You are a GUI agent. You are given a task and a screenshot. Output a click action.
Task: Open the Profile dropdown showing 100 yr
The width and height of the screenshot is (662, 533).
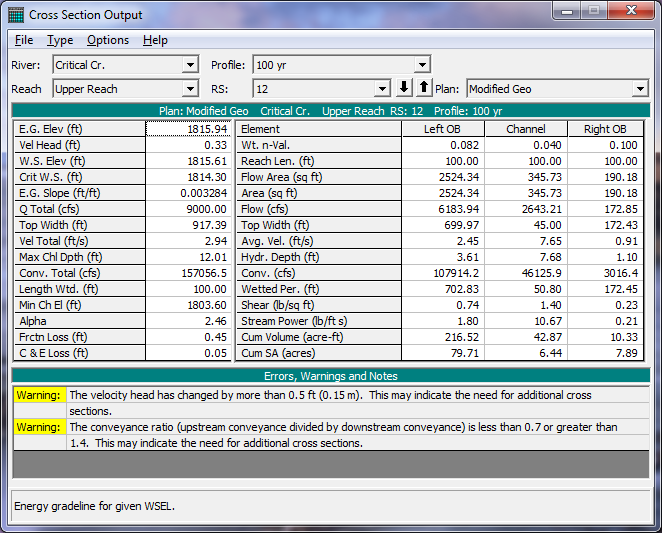click(422, 65)
